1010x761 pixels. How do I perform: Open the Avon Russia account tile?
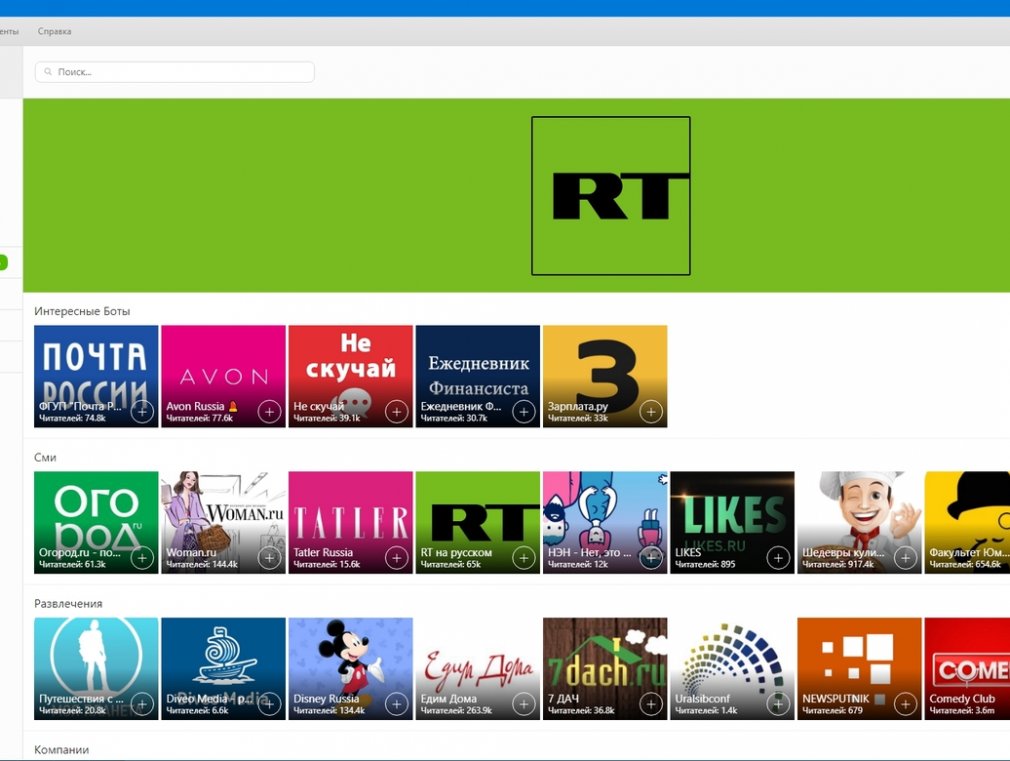(223, 376)
